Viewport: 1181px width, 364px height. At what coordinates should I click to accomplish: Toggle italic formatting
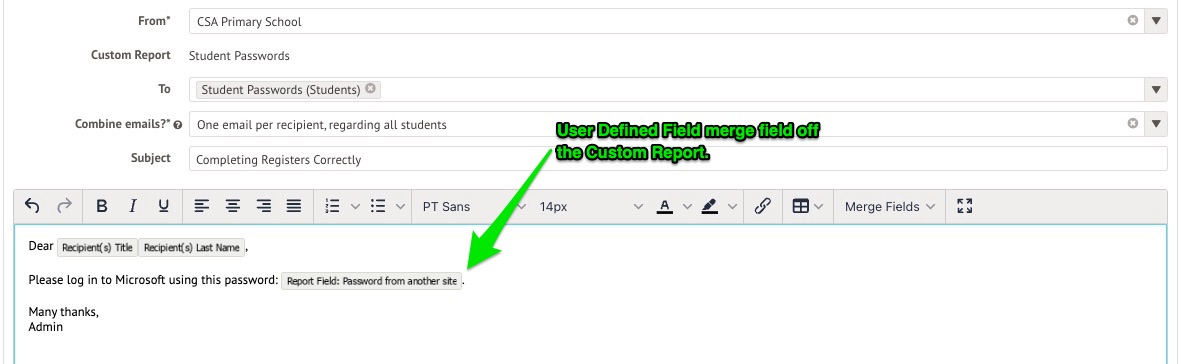point(133,206)
